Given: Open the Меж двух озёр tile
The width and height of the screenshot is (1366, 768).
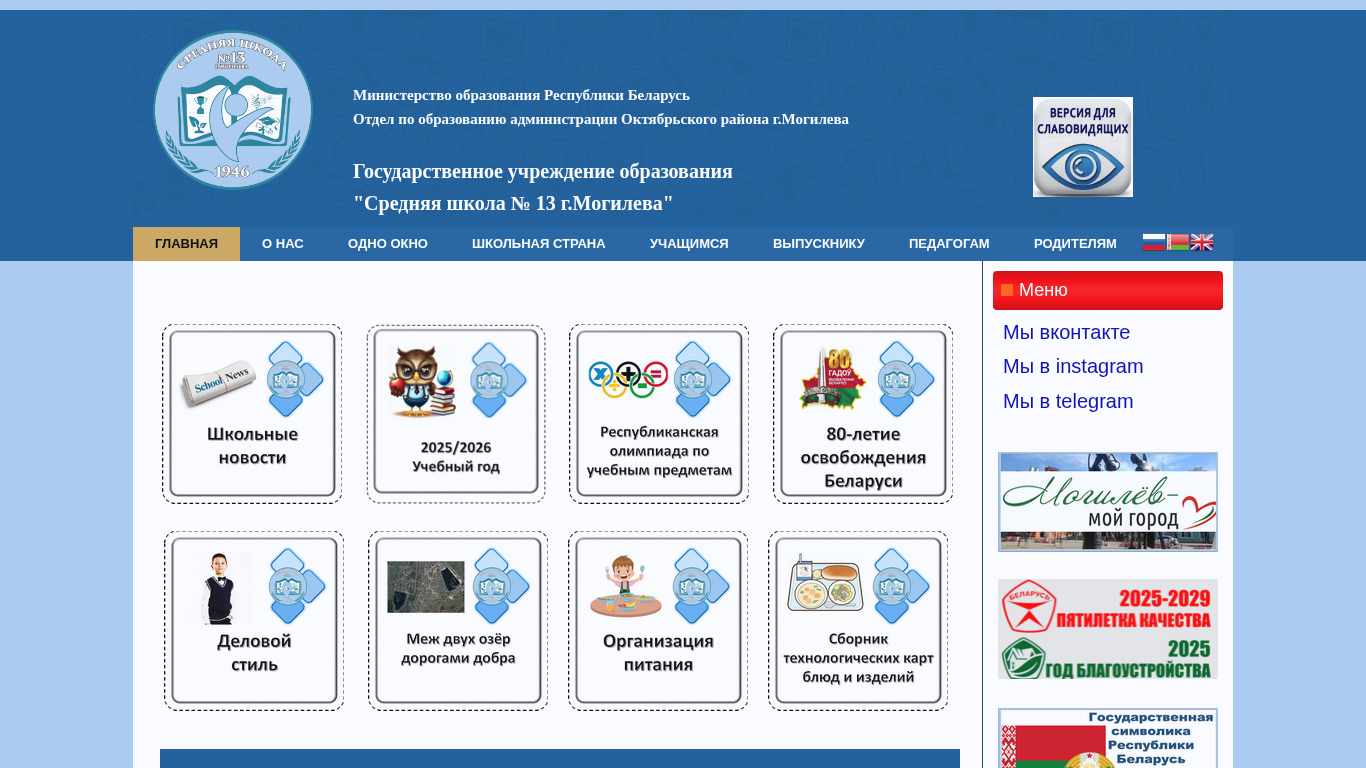Looking at the screenshot, I should (458, 621).
